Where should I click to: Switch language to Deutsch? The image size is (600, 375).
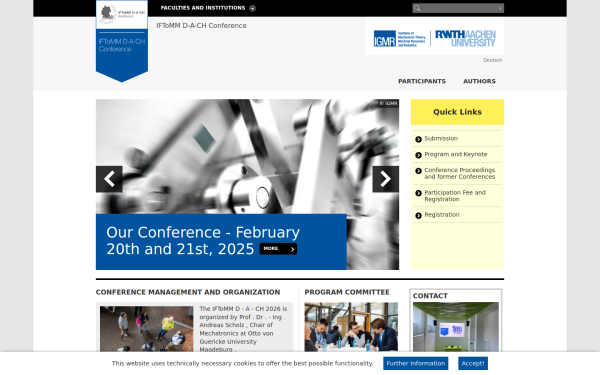tap(492, 60)
